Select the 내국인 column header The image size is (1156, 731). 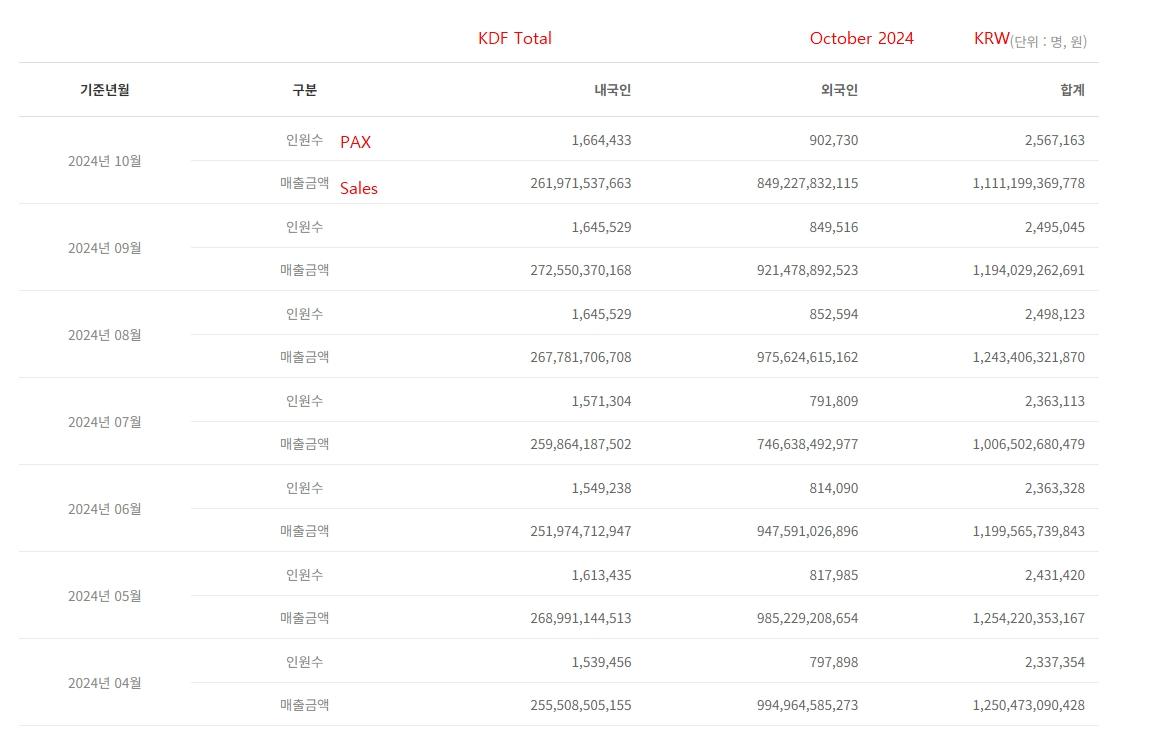pos(612,90)
